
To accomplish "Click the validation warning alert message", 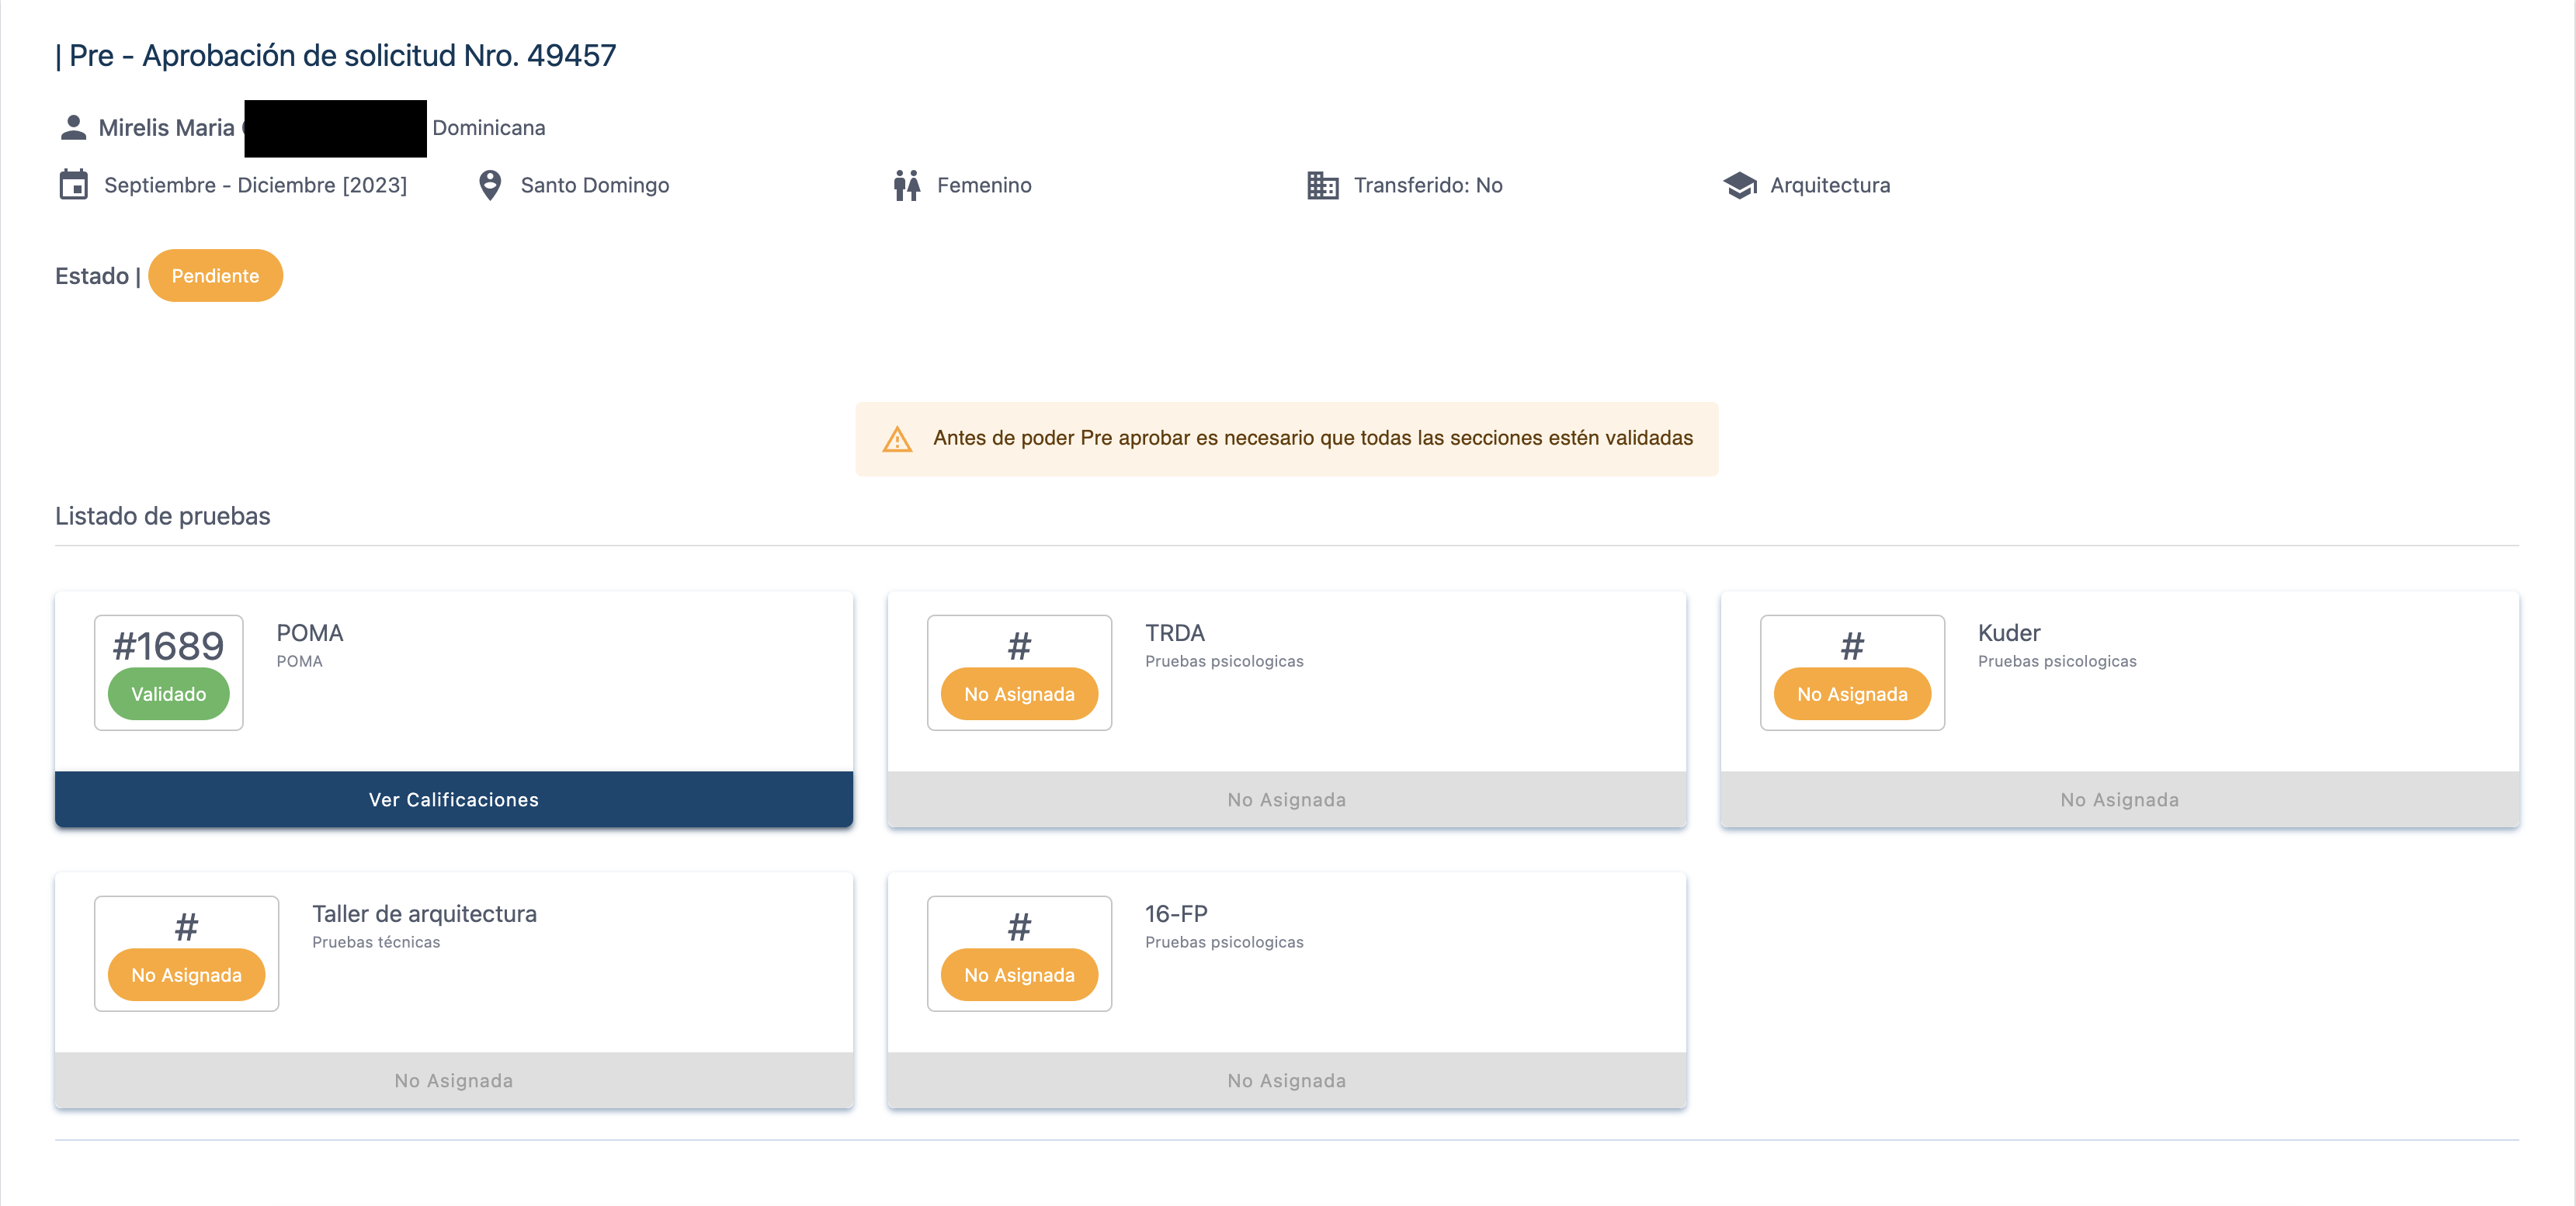I will [1312, 438].
